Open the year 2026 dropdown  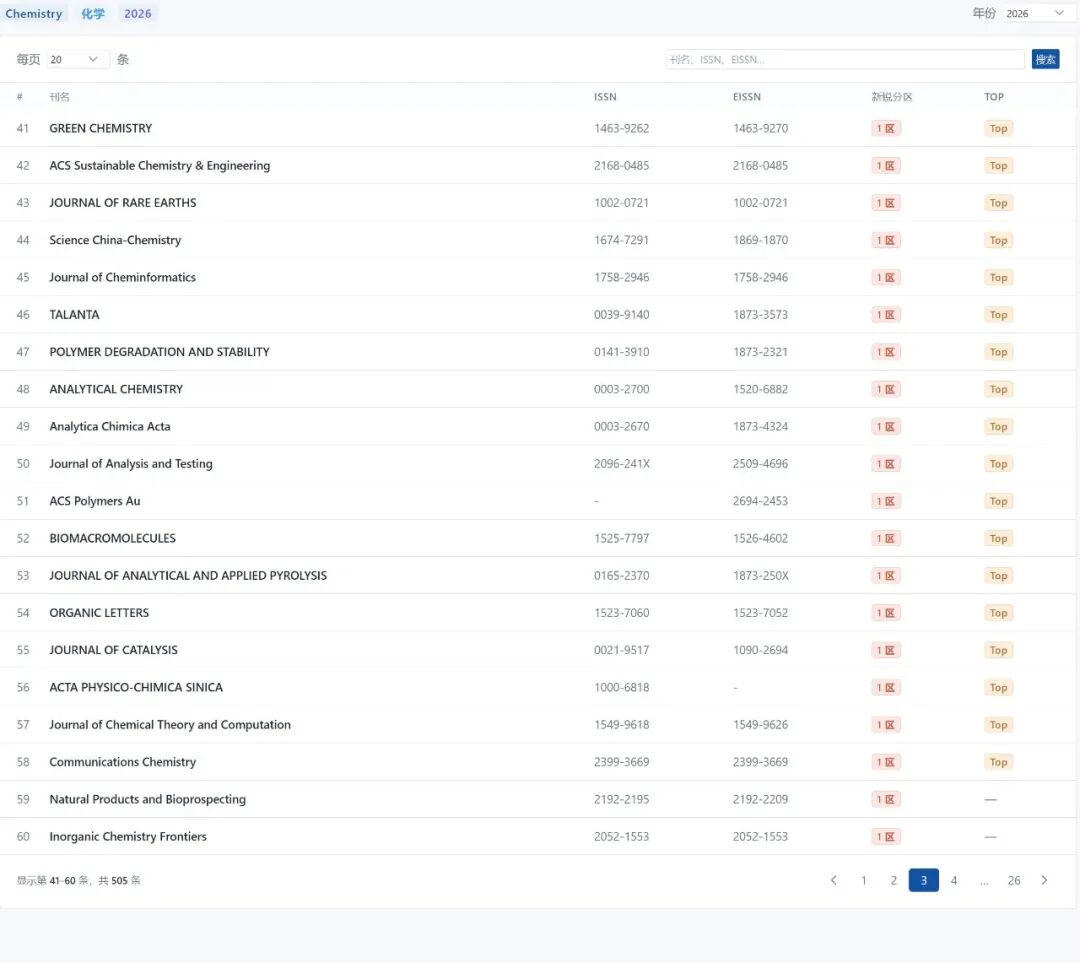click(1035, 13)
